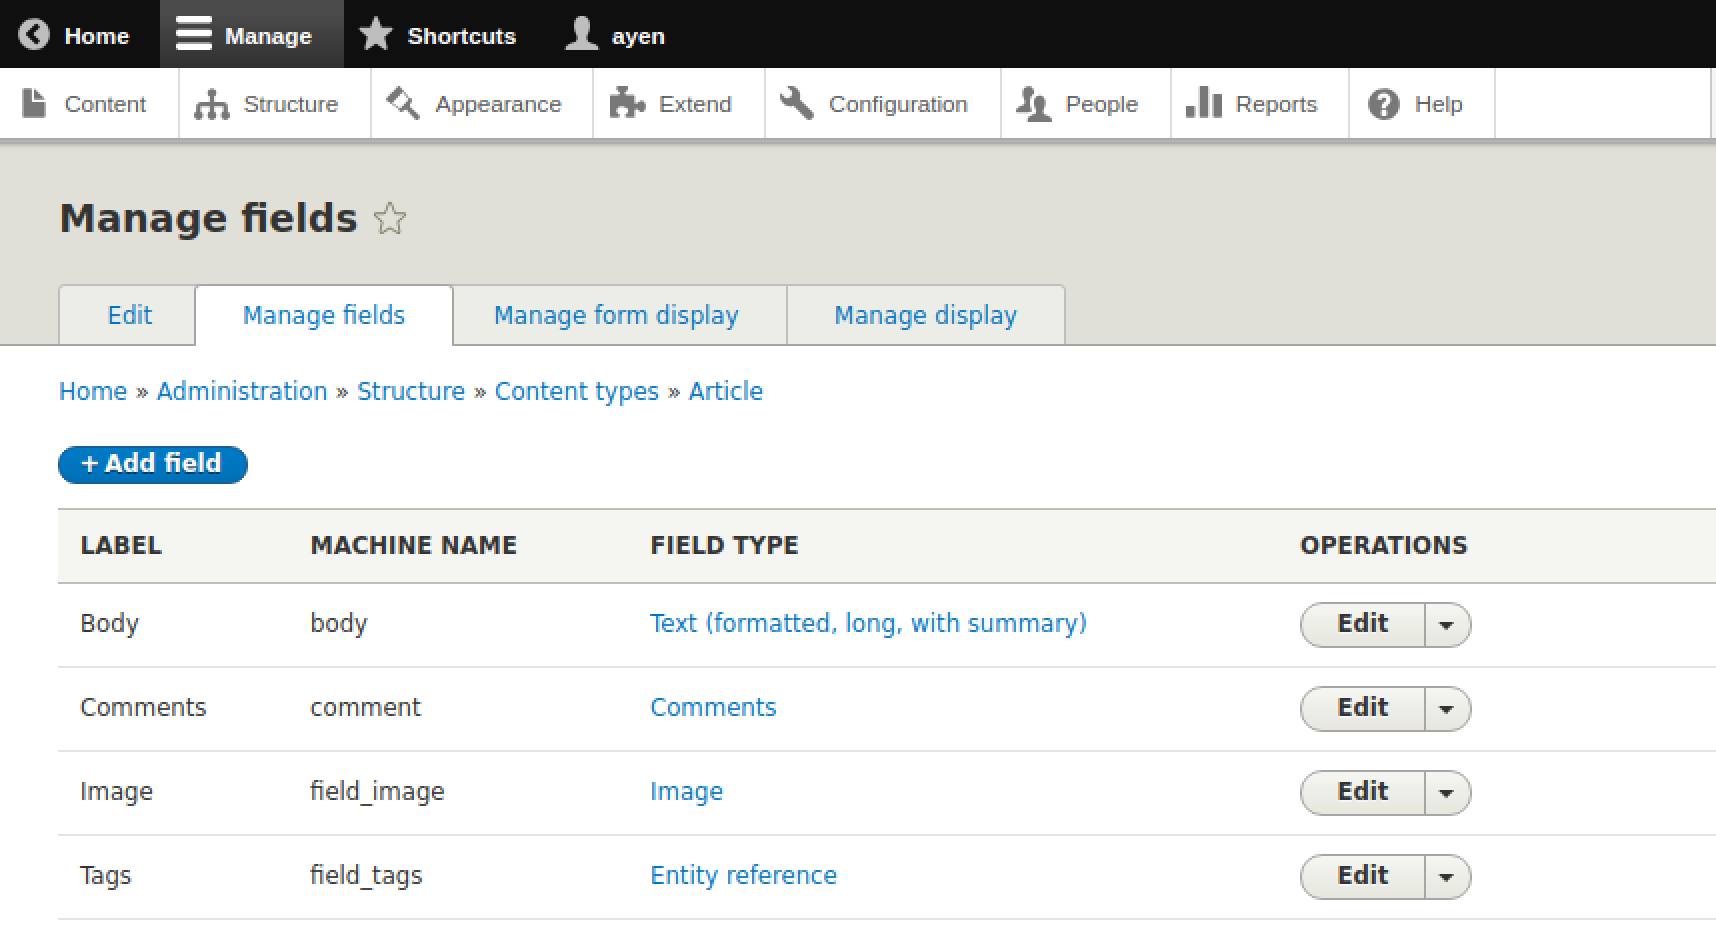Star the Manage fields page as shortcut
This screenshot has width=1716, height=948.
(x=390, y=219)
